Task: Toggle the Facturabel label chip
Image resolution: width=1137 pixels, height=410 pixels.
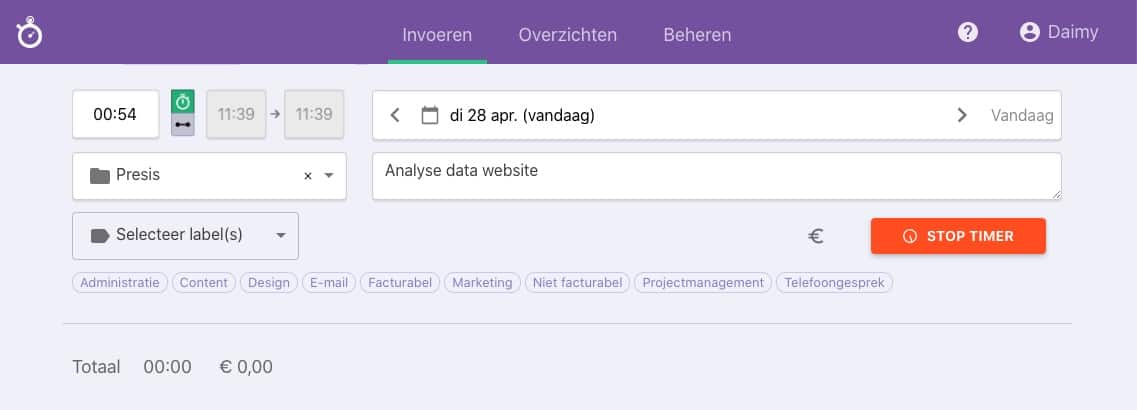Action: (400, 283)
